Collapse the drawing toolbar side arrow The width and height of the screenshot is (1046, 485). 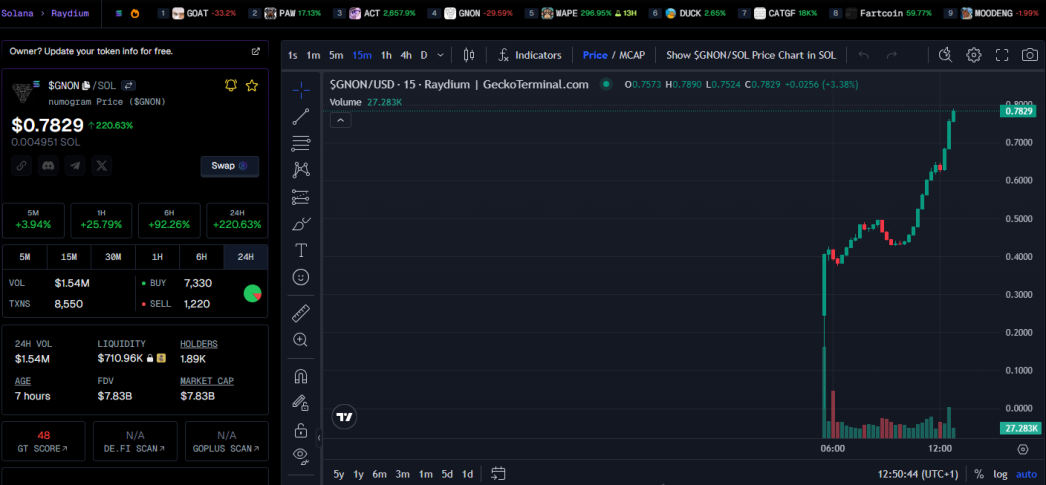coord(319,438)
